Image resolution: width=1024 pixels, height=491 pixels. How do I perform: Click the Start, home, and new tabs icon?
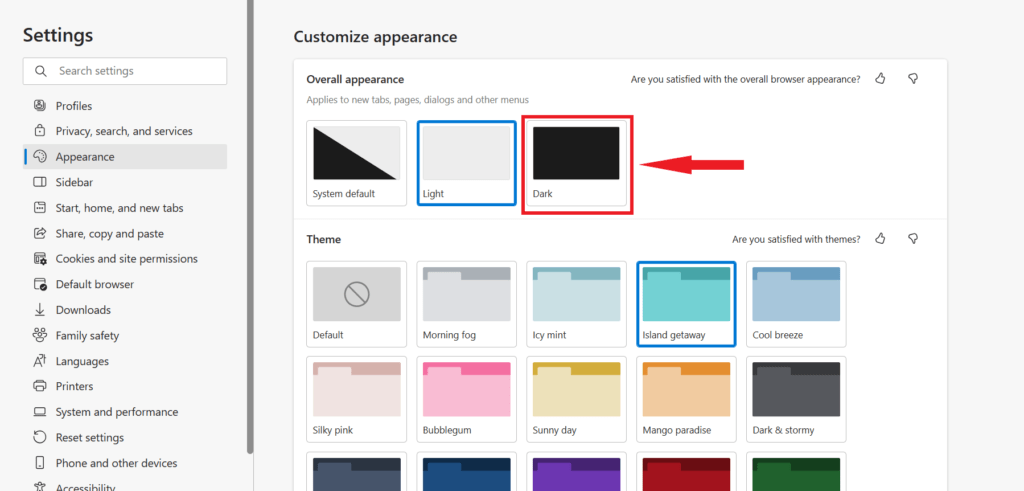pos(40,208)
